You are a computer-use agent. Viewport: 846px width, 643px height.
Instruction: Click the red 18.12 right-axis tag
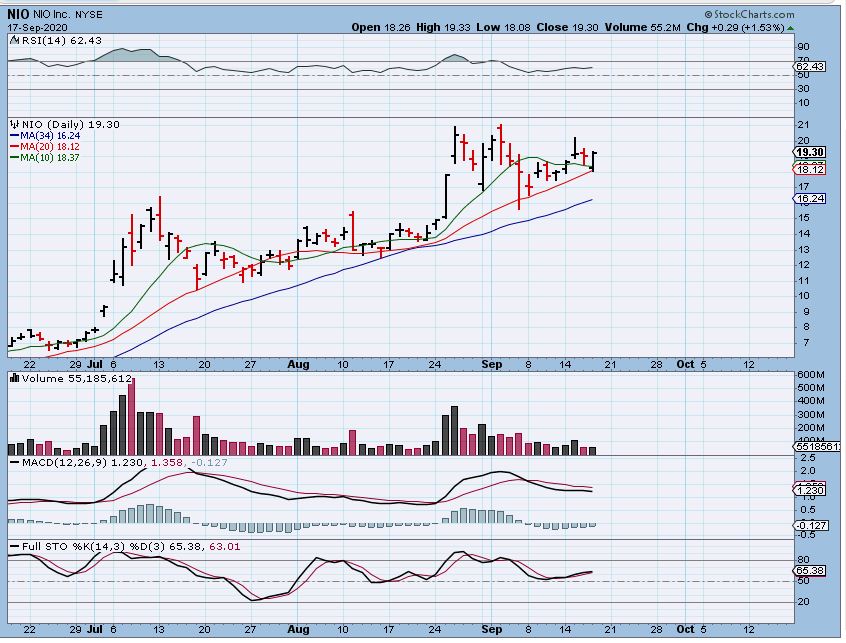click(x=810, y=169)
